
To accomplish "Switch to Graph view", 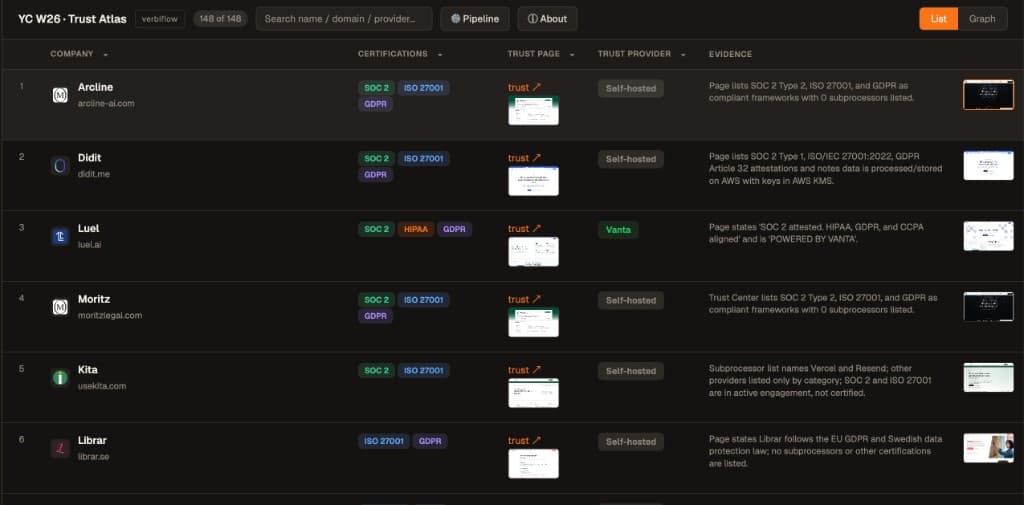I will coord(982,19).
